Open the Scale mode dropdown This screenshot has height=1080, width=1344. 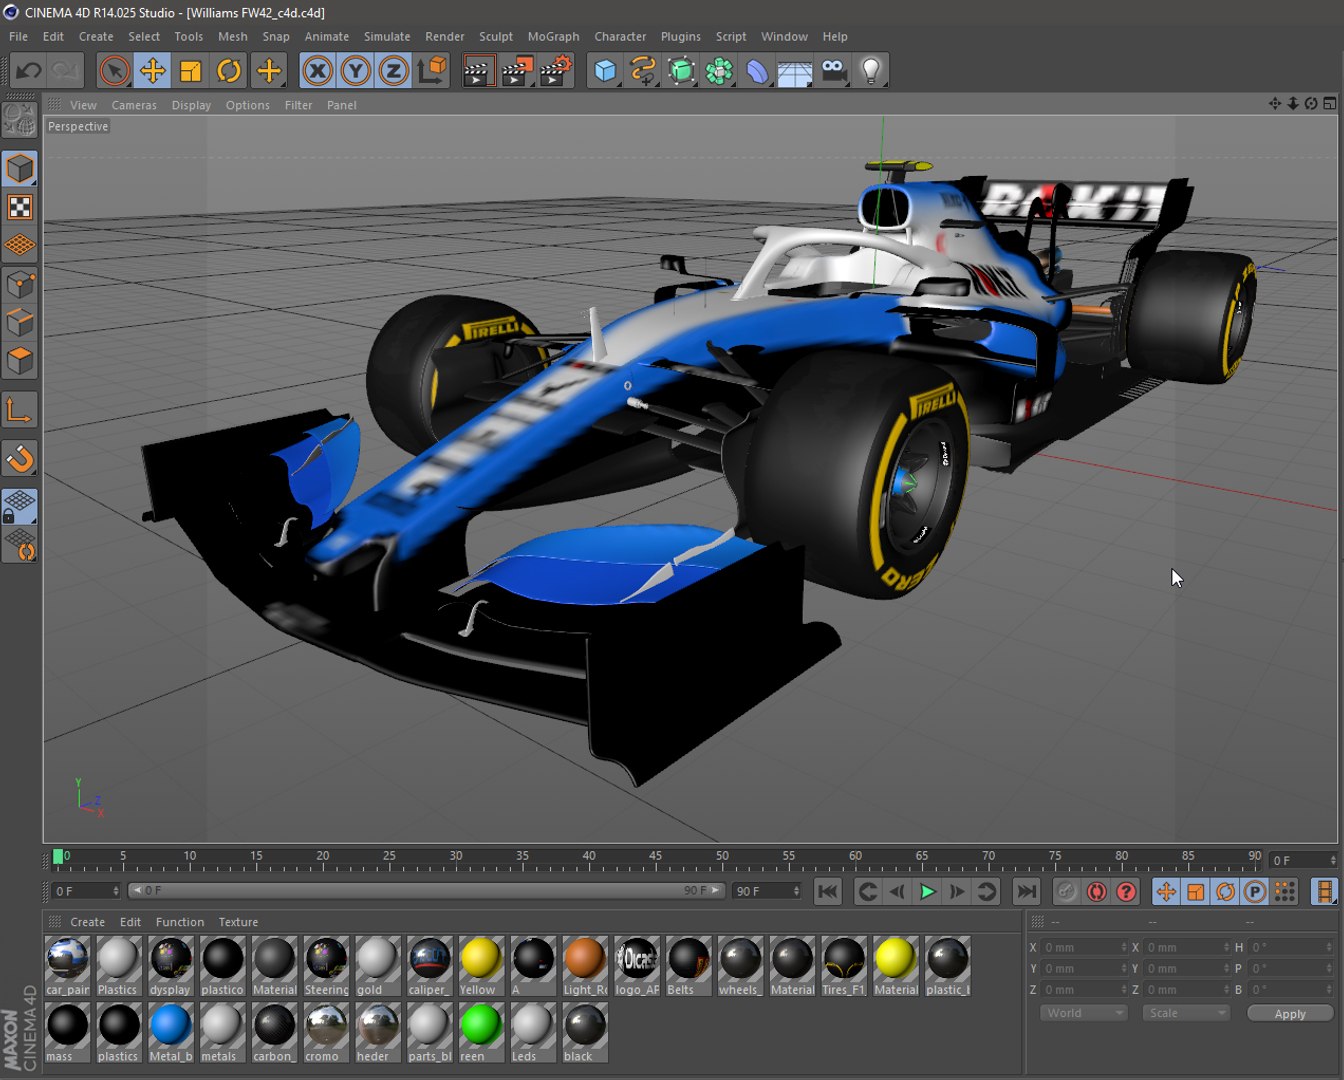[x=1185, y=1013]
